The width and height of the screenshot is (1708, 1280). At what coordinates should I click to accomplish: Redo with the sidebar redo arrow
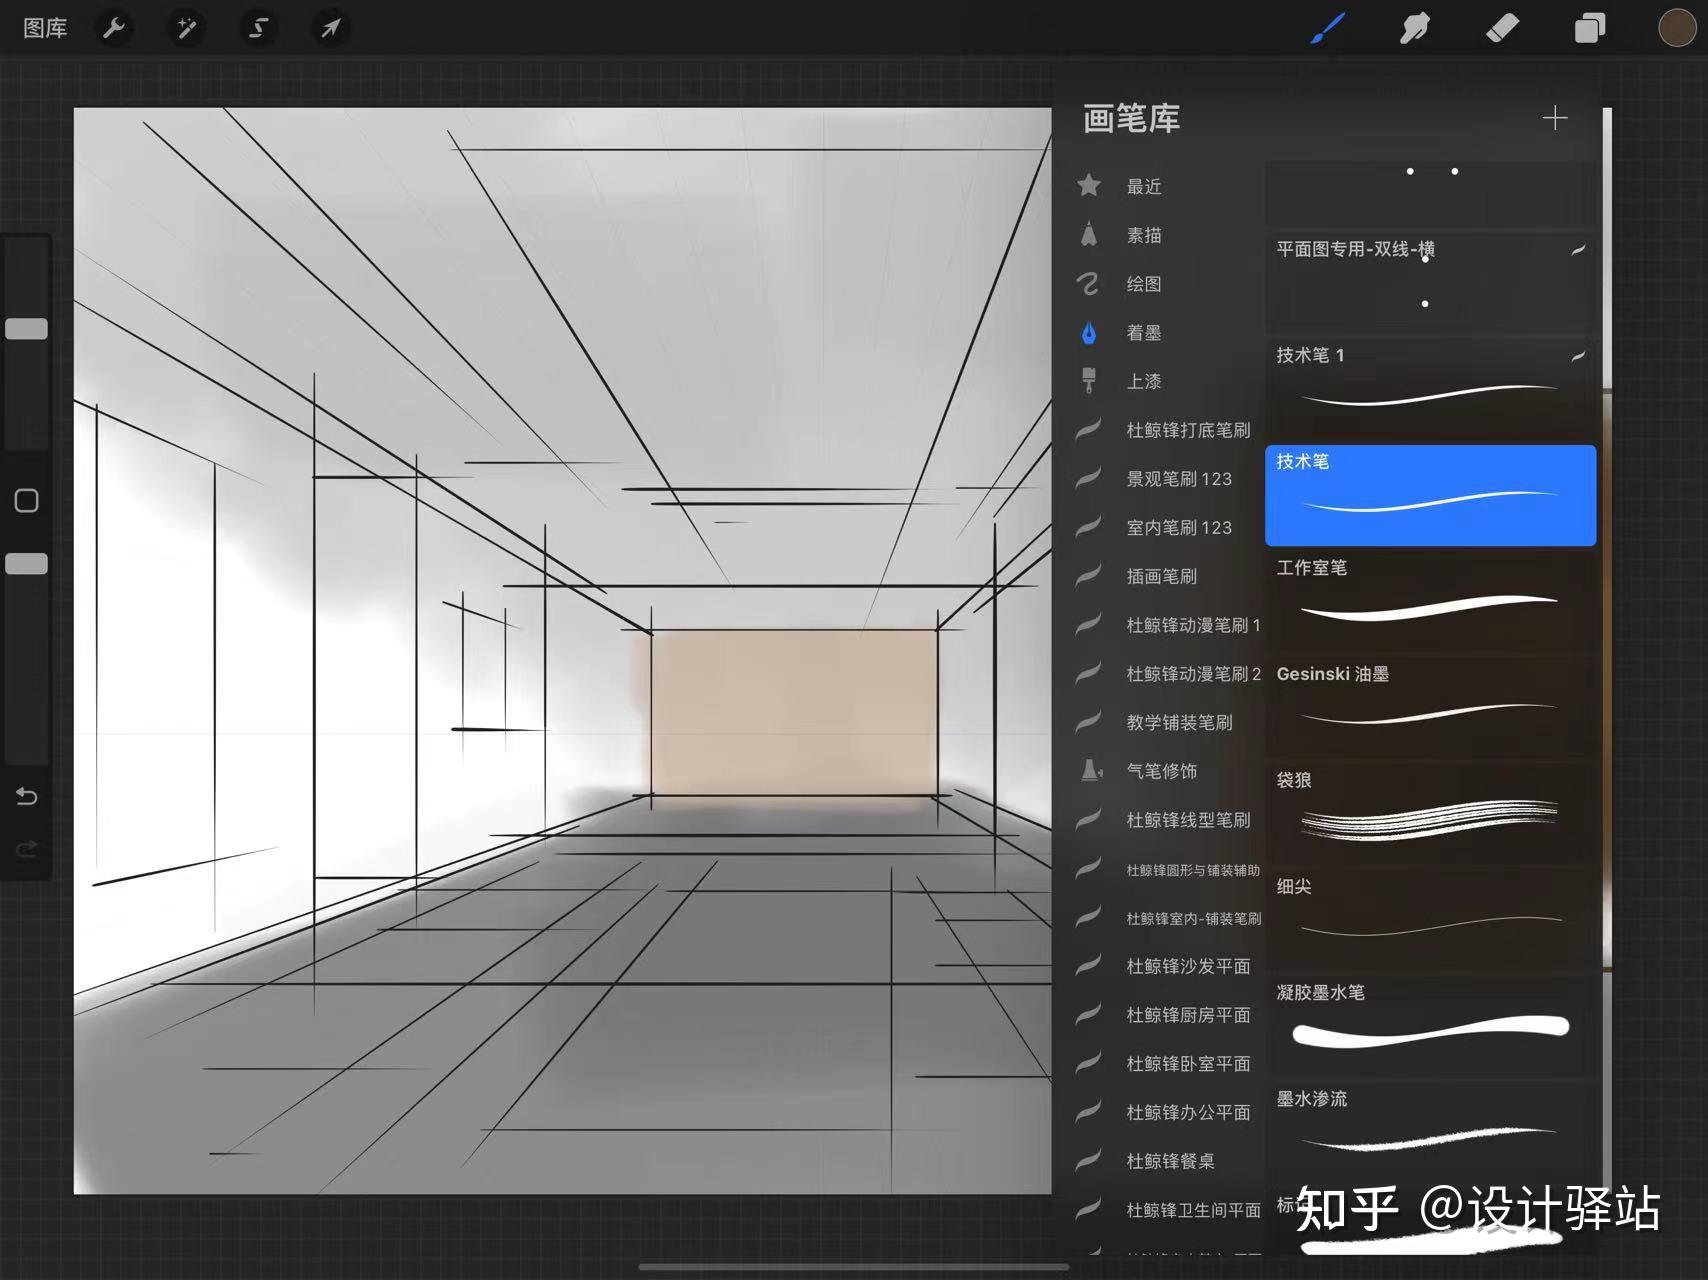click(27, 849)
